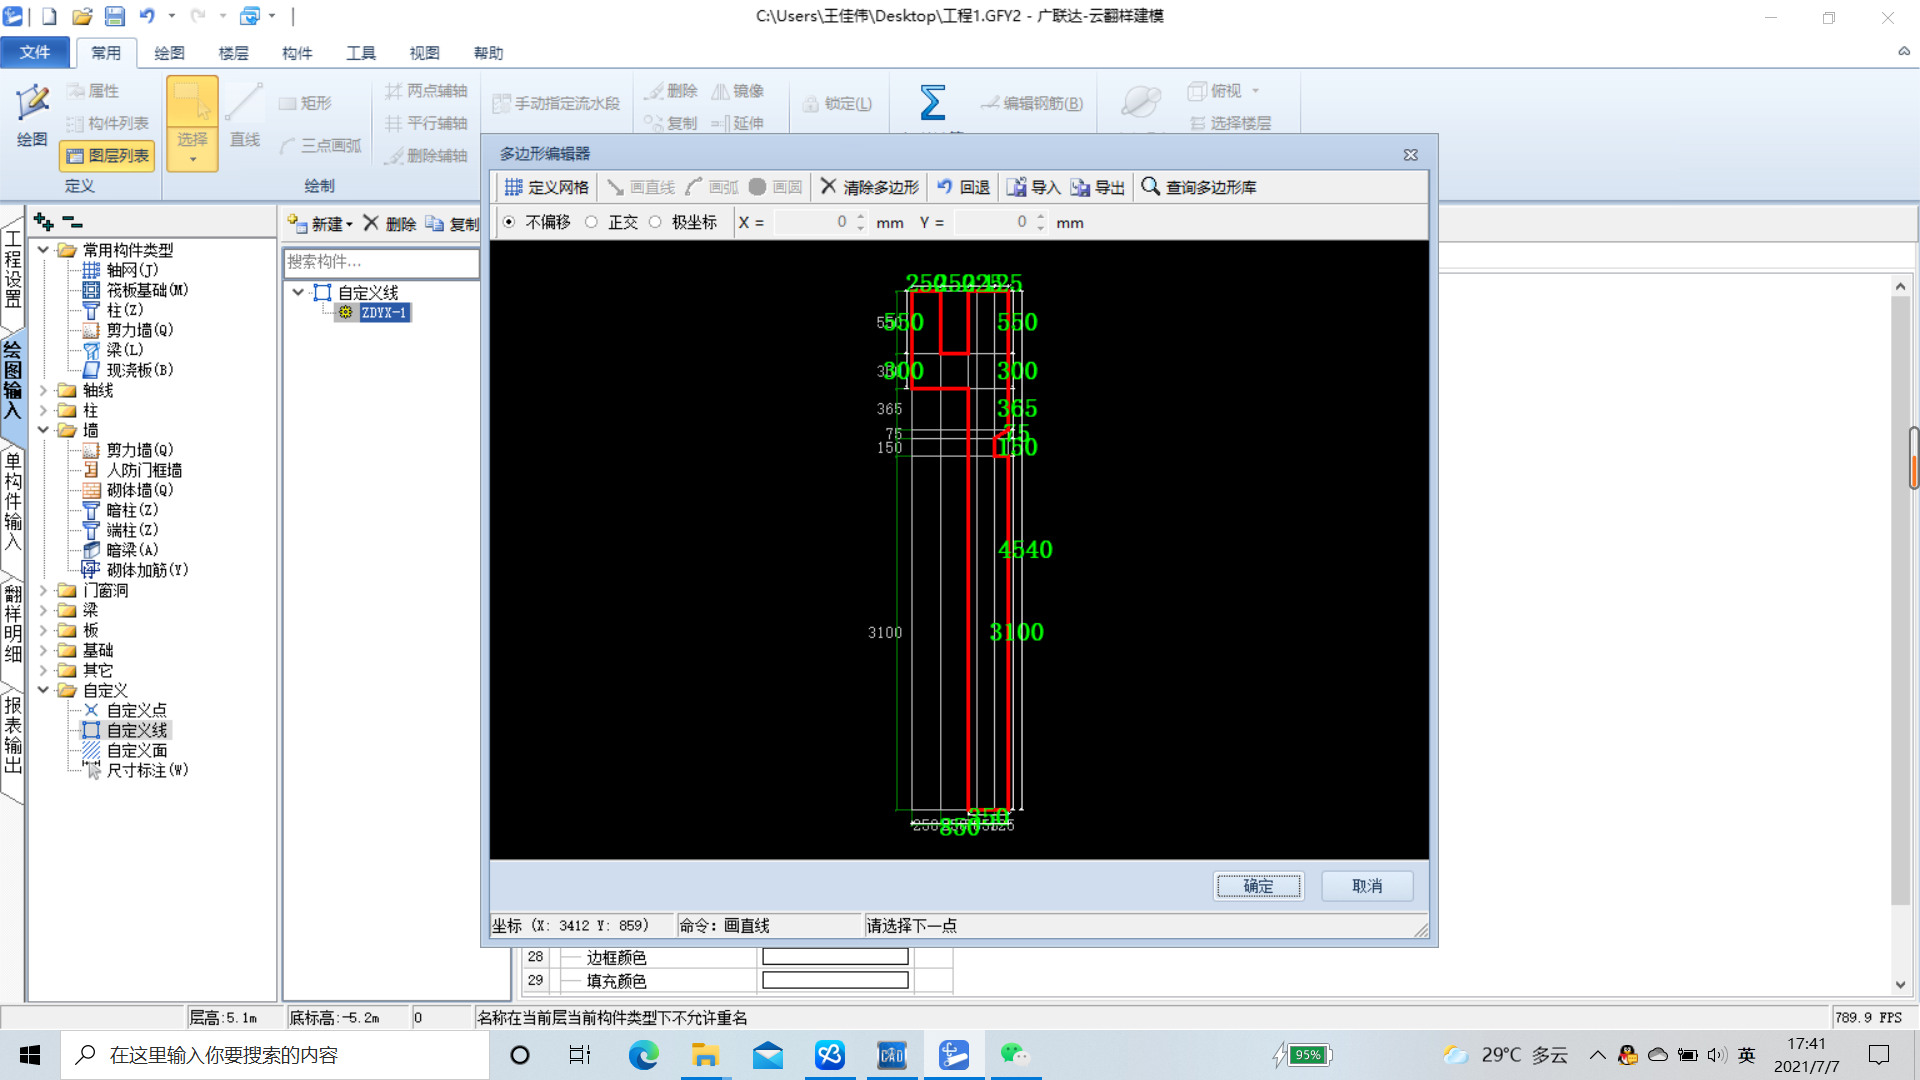Screen dimensions: 1920x1080
Task: Open 查询多边形库 search polygon library
Action: click(x=1198, y=187)
